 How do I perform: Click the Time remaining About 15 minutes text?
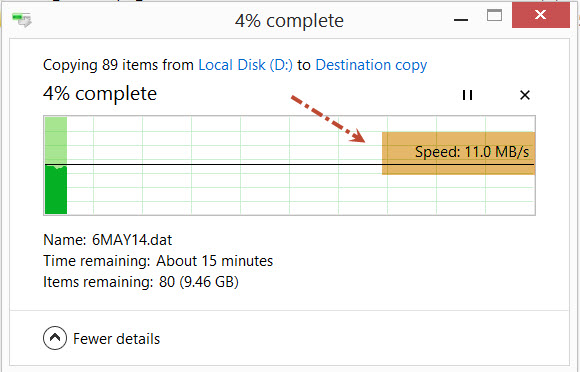(x=158, y=261)
